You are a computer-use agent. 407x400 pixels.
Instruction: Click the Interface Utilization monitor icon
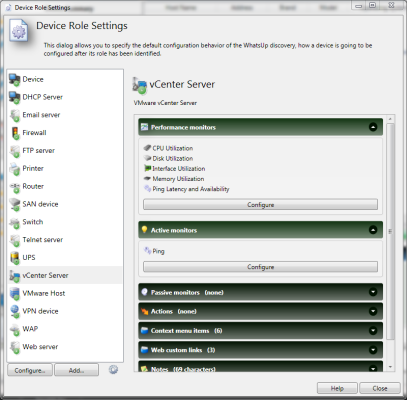pos(147,168)
